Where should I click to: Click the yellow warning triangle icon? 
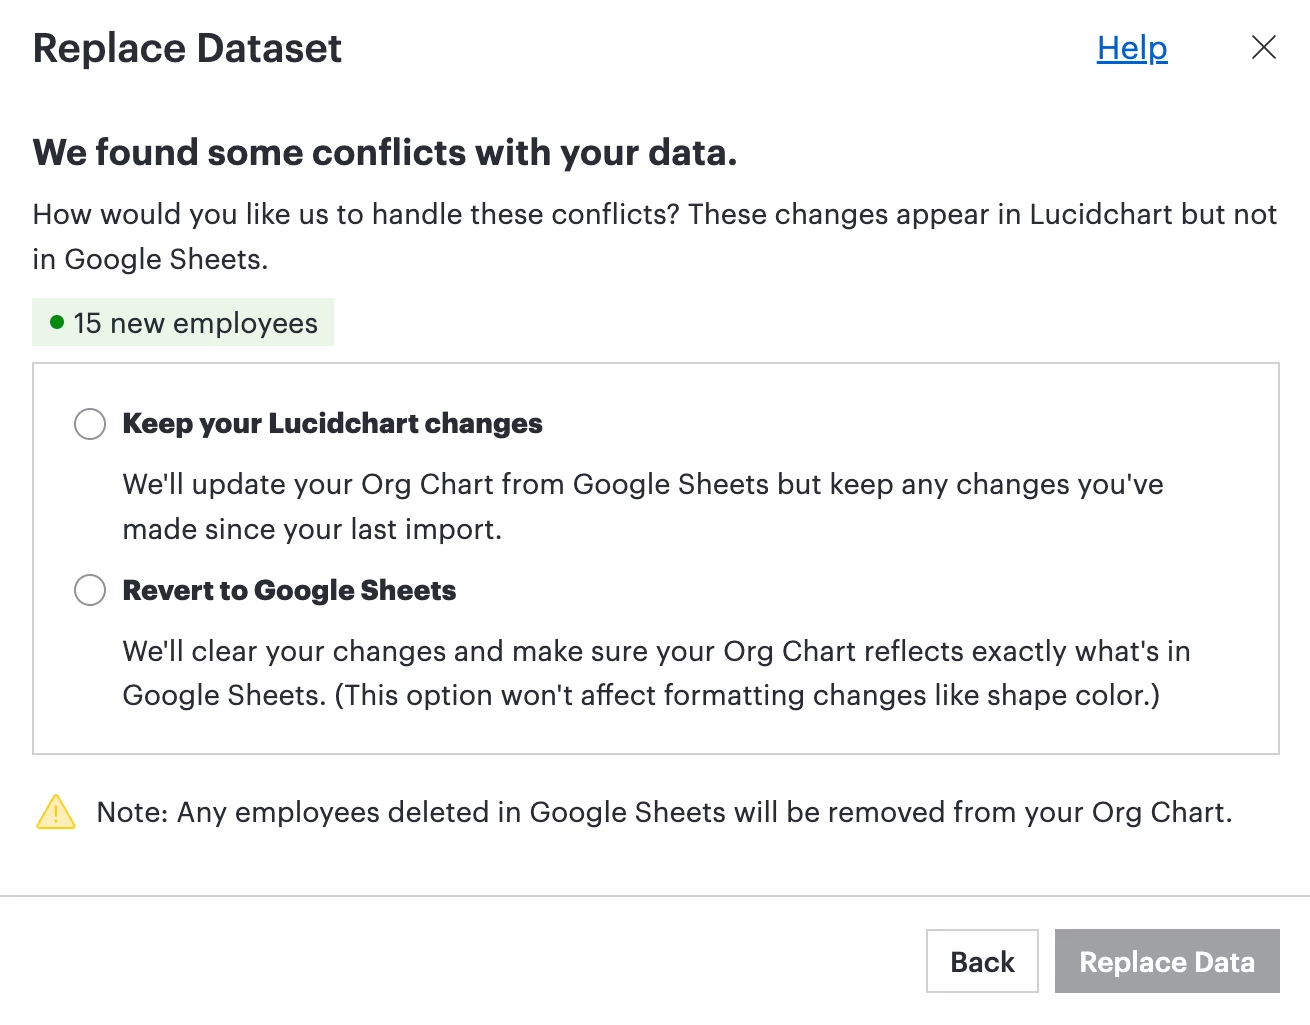(56, 812)
